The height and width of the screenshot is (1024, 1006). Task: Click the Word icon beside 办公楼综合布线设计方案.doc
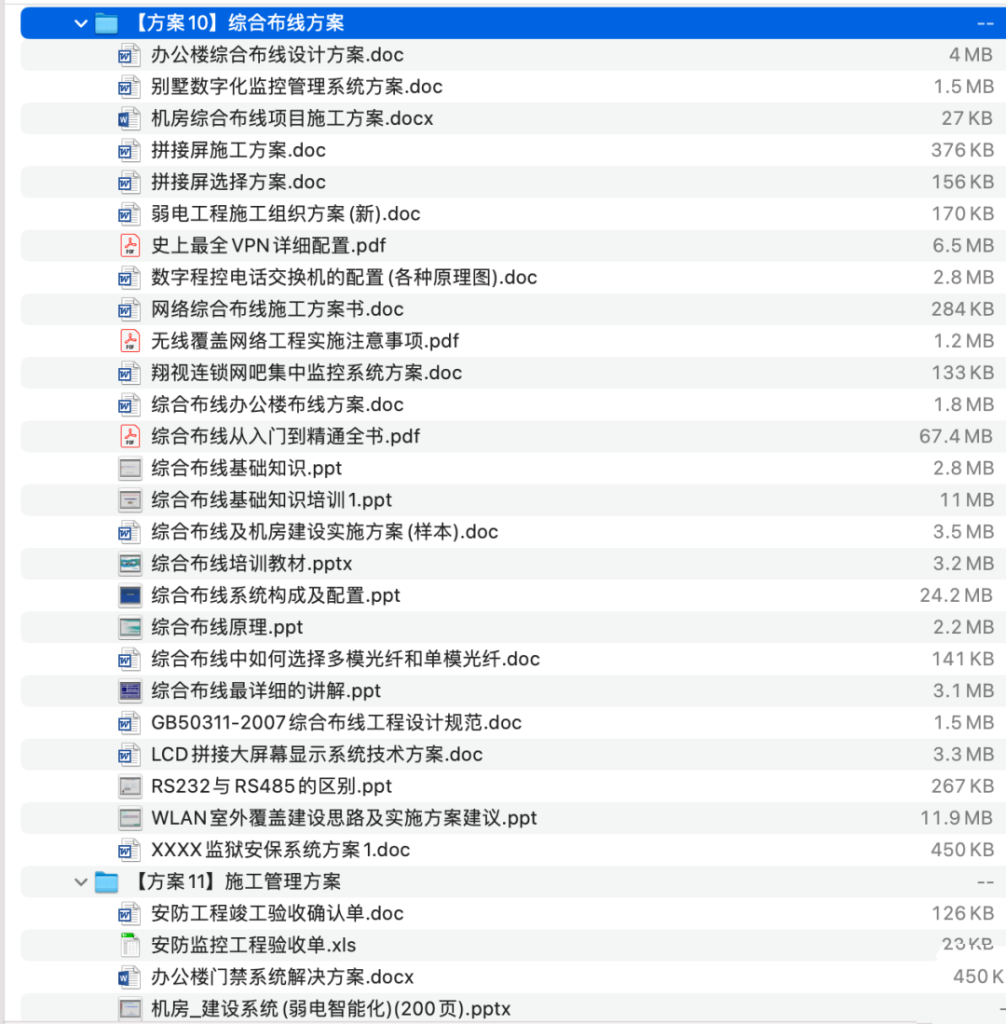click(129, 55)
